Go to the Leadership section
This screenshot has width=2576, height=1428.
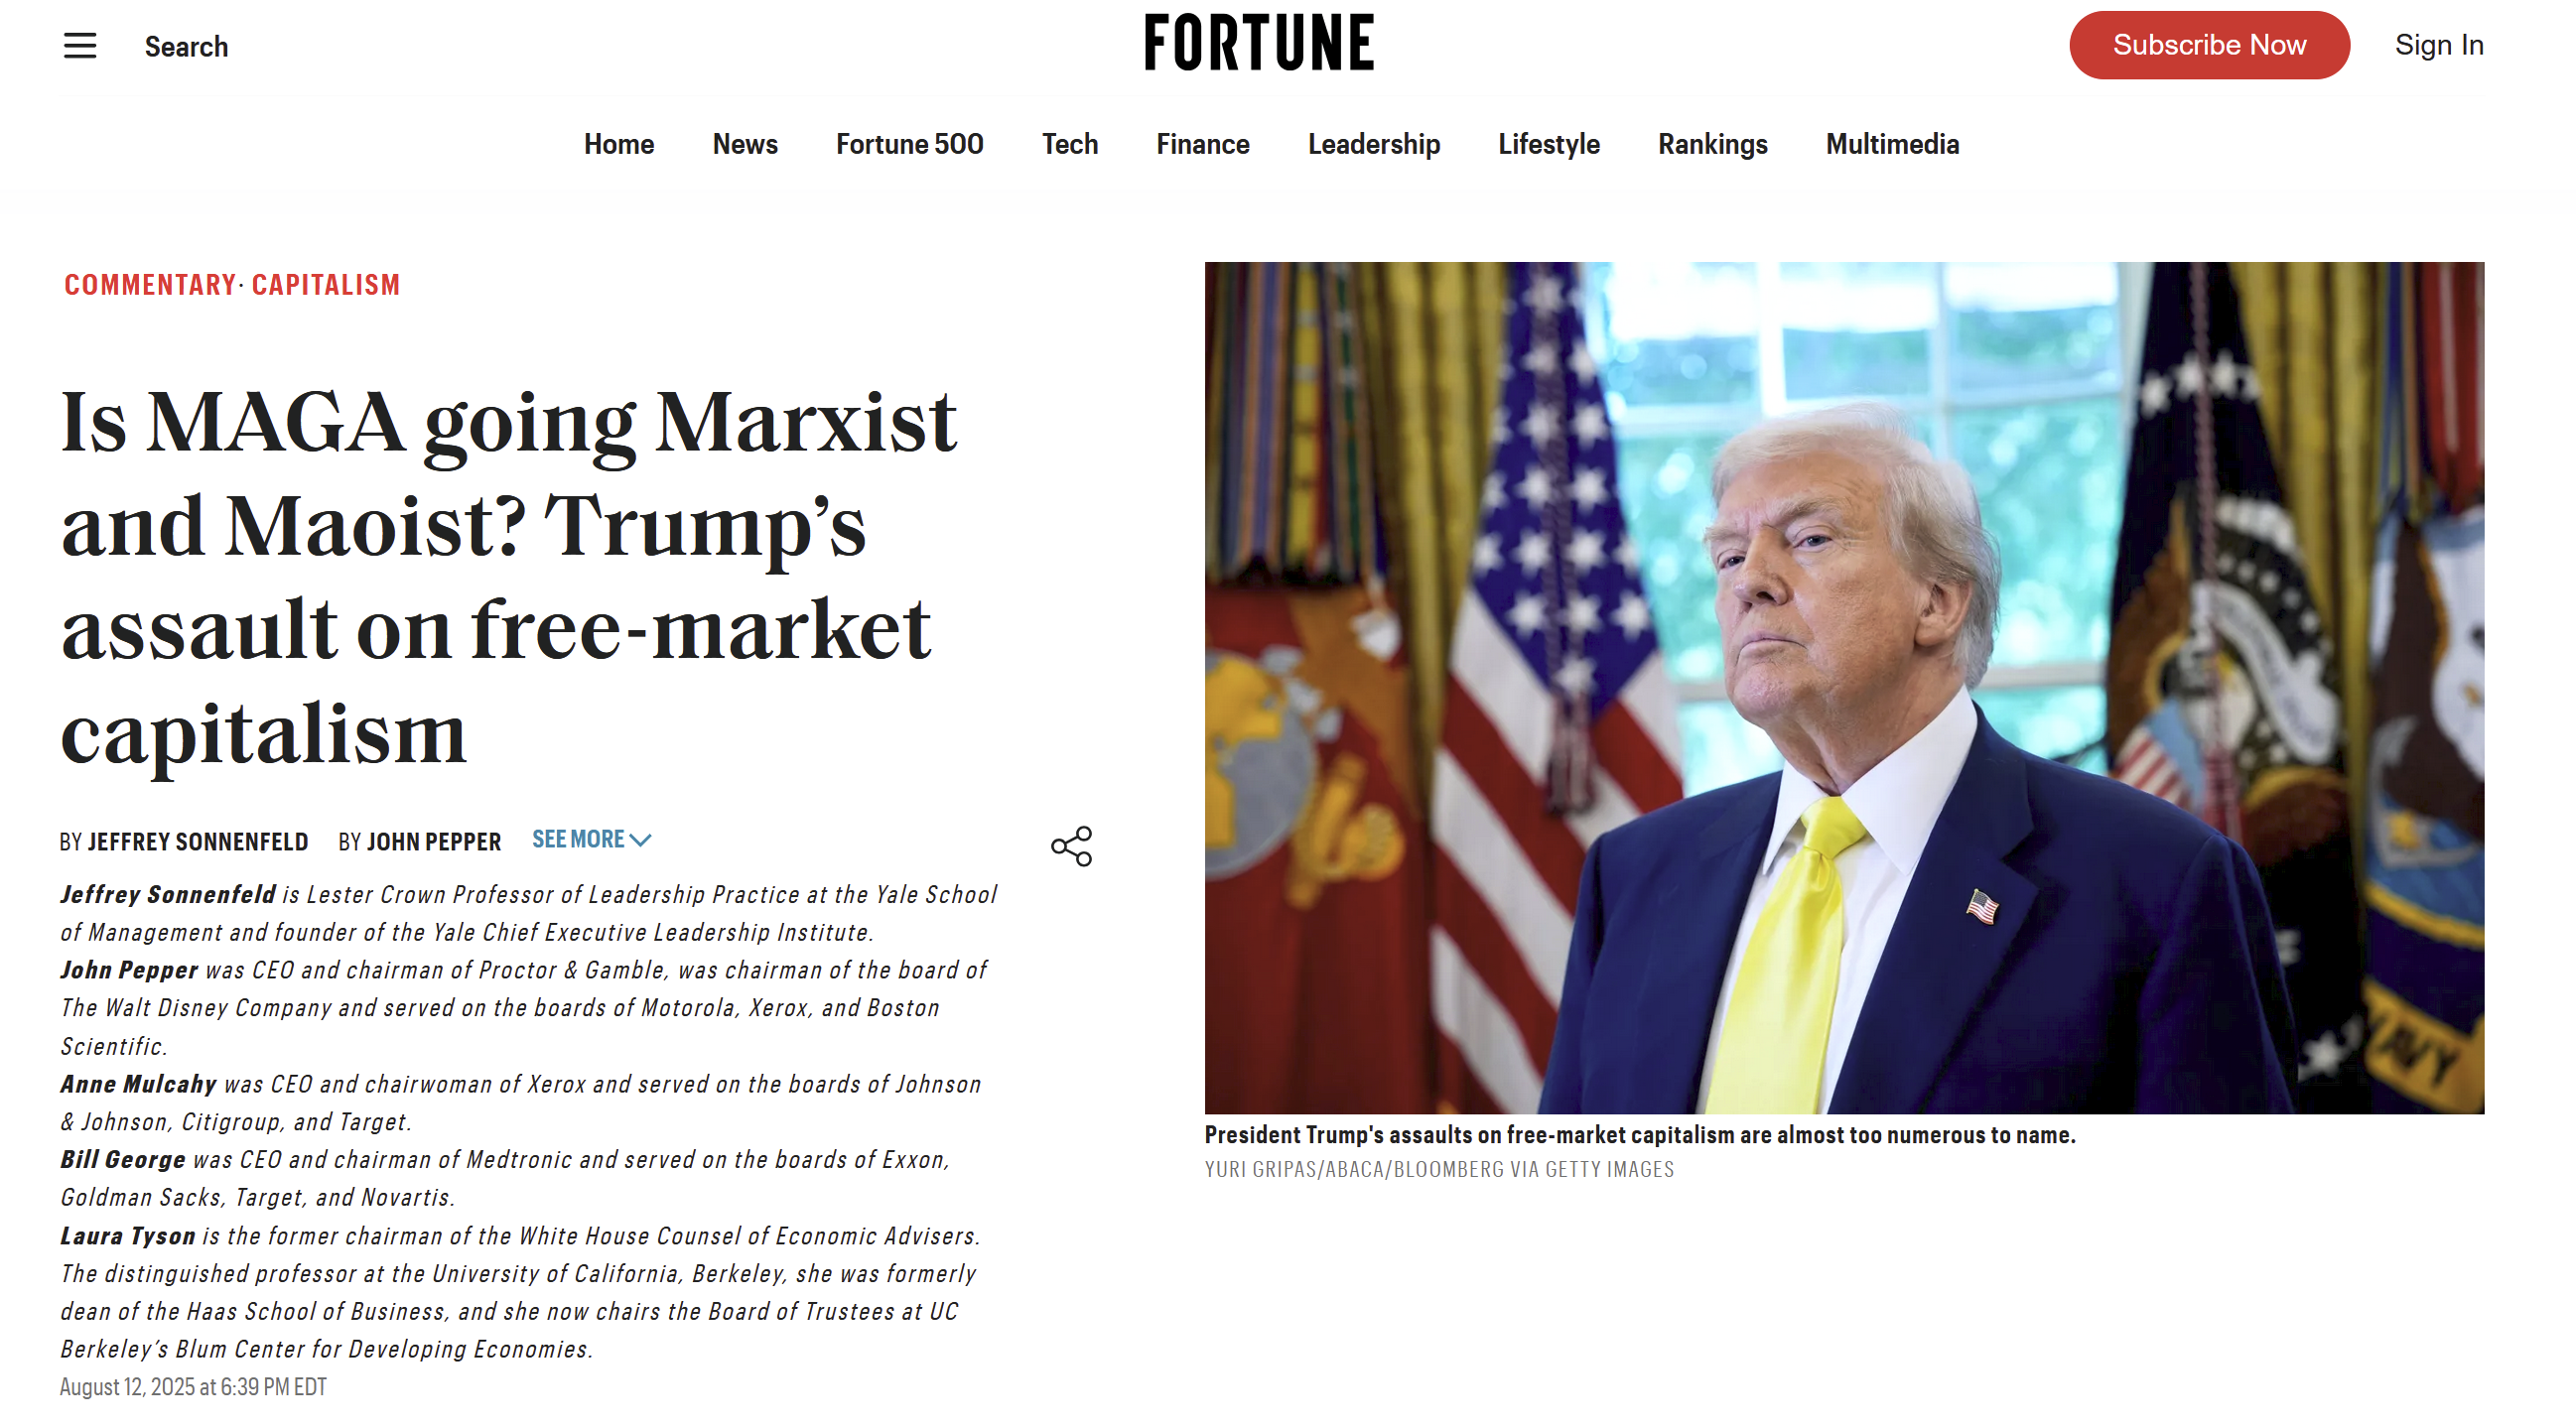click(1373, 144)
